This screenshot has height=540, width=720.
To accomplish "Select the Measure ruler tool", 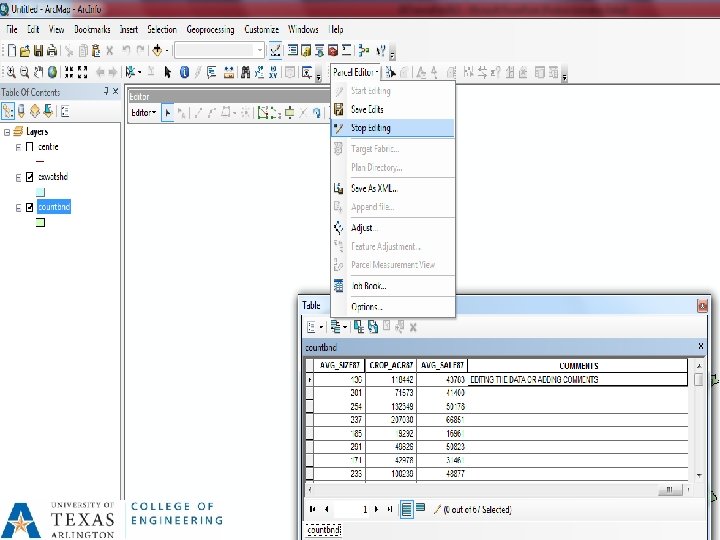I will 229,72.
